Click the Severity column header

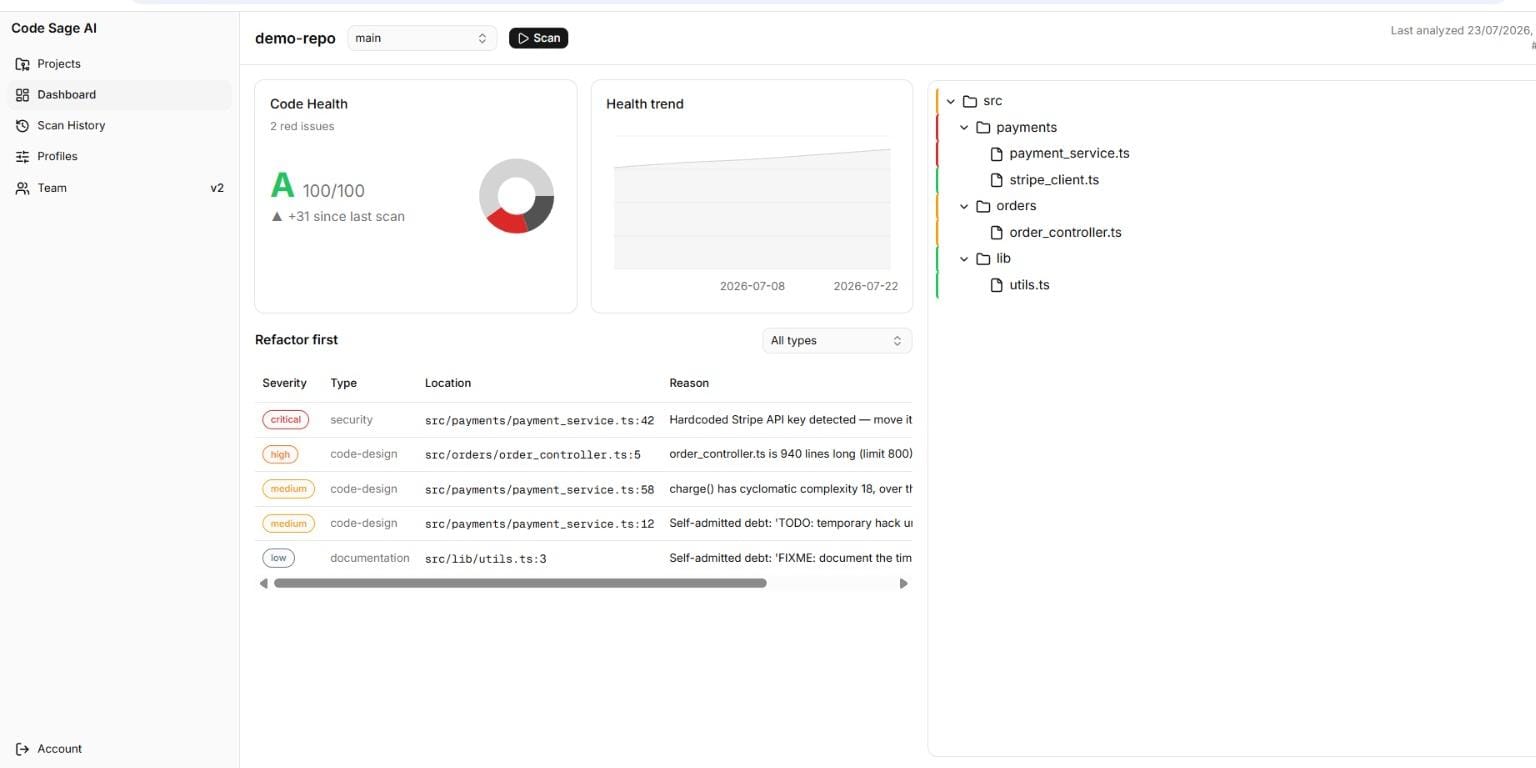pyautogui.click(x=284, y=383)
